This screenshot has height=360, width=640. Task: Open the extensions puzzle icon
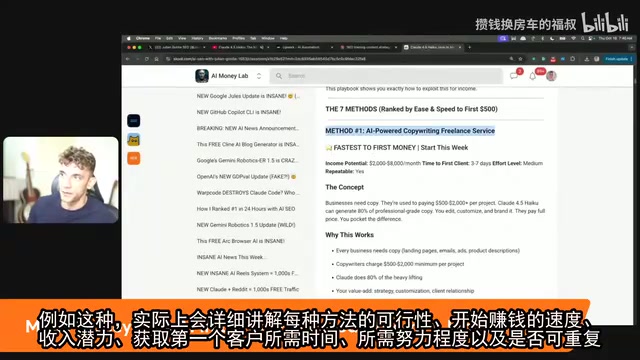click(573, 59)
